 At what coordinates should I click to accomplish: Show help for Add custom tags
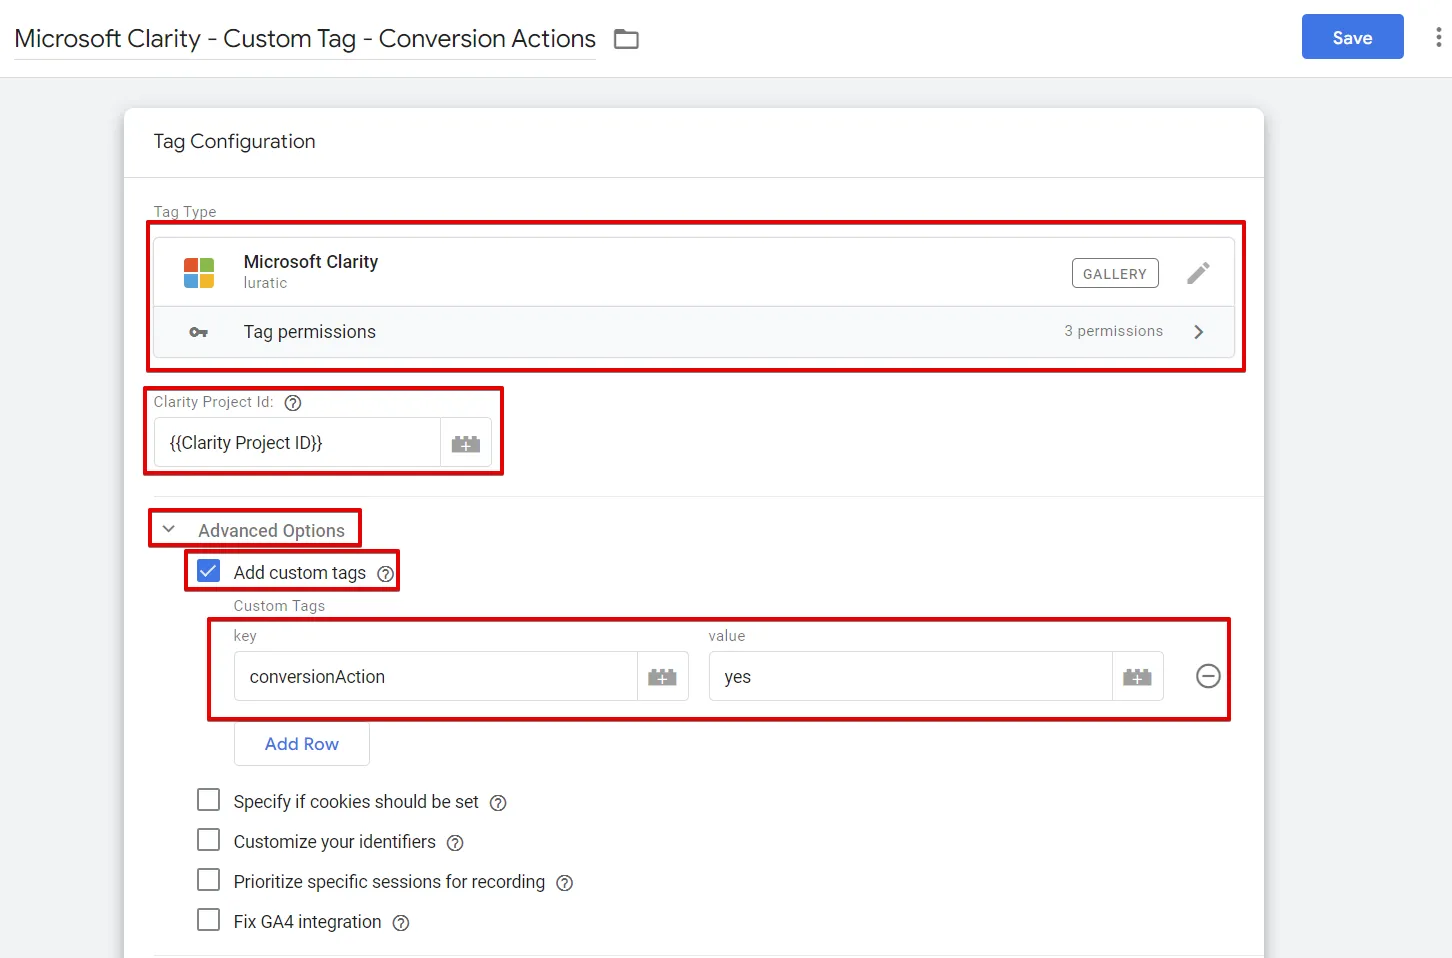[x=385, y=574]
